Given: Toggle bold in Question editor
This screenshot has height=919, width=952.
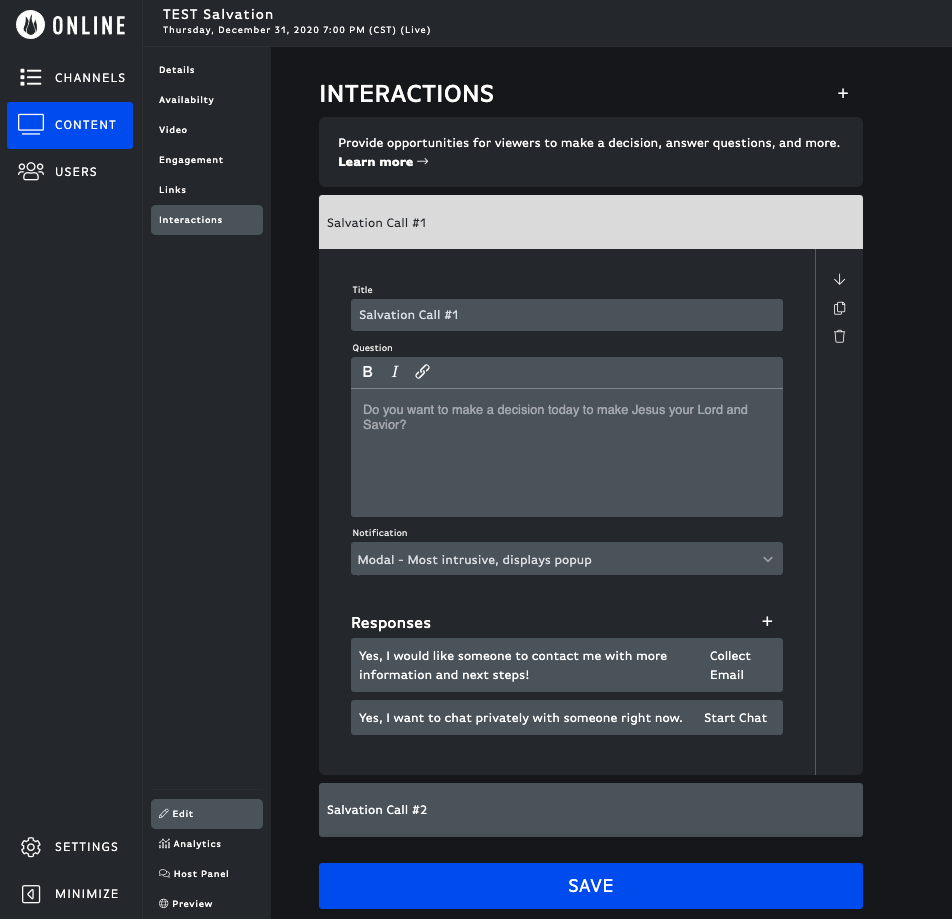Looking at the screenshot, I should 367,372.
